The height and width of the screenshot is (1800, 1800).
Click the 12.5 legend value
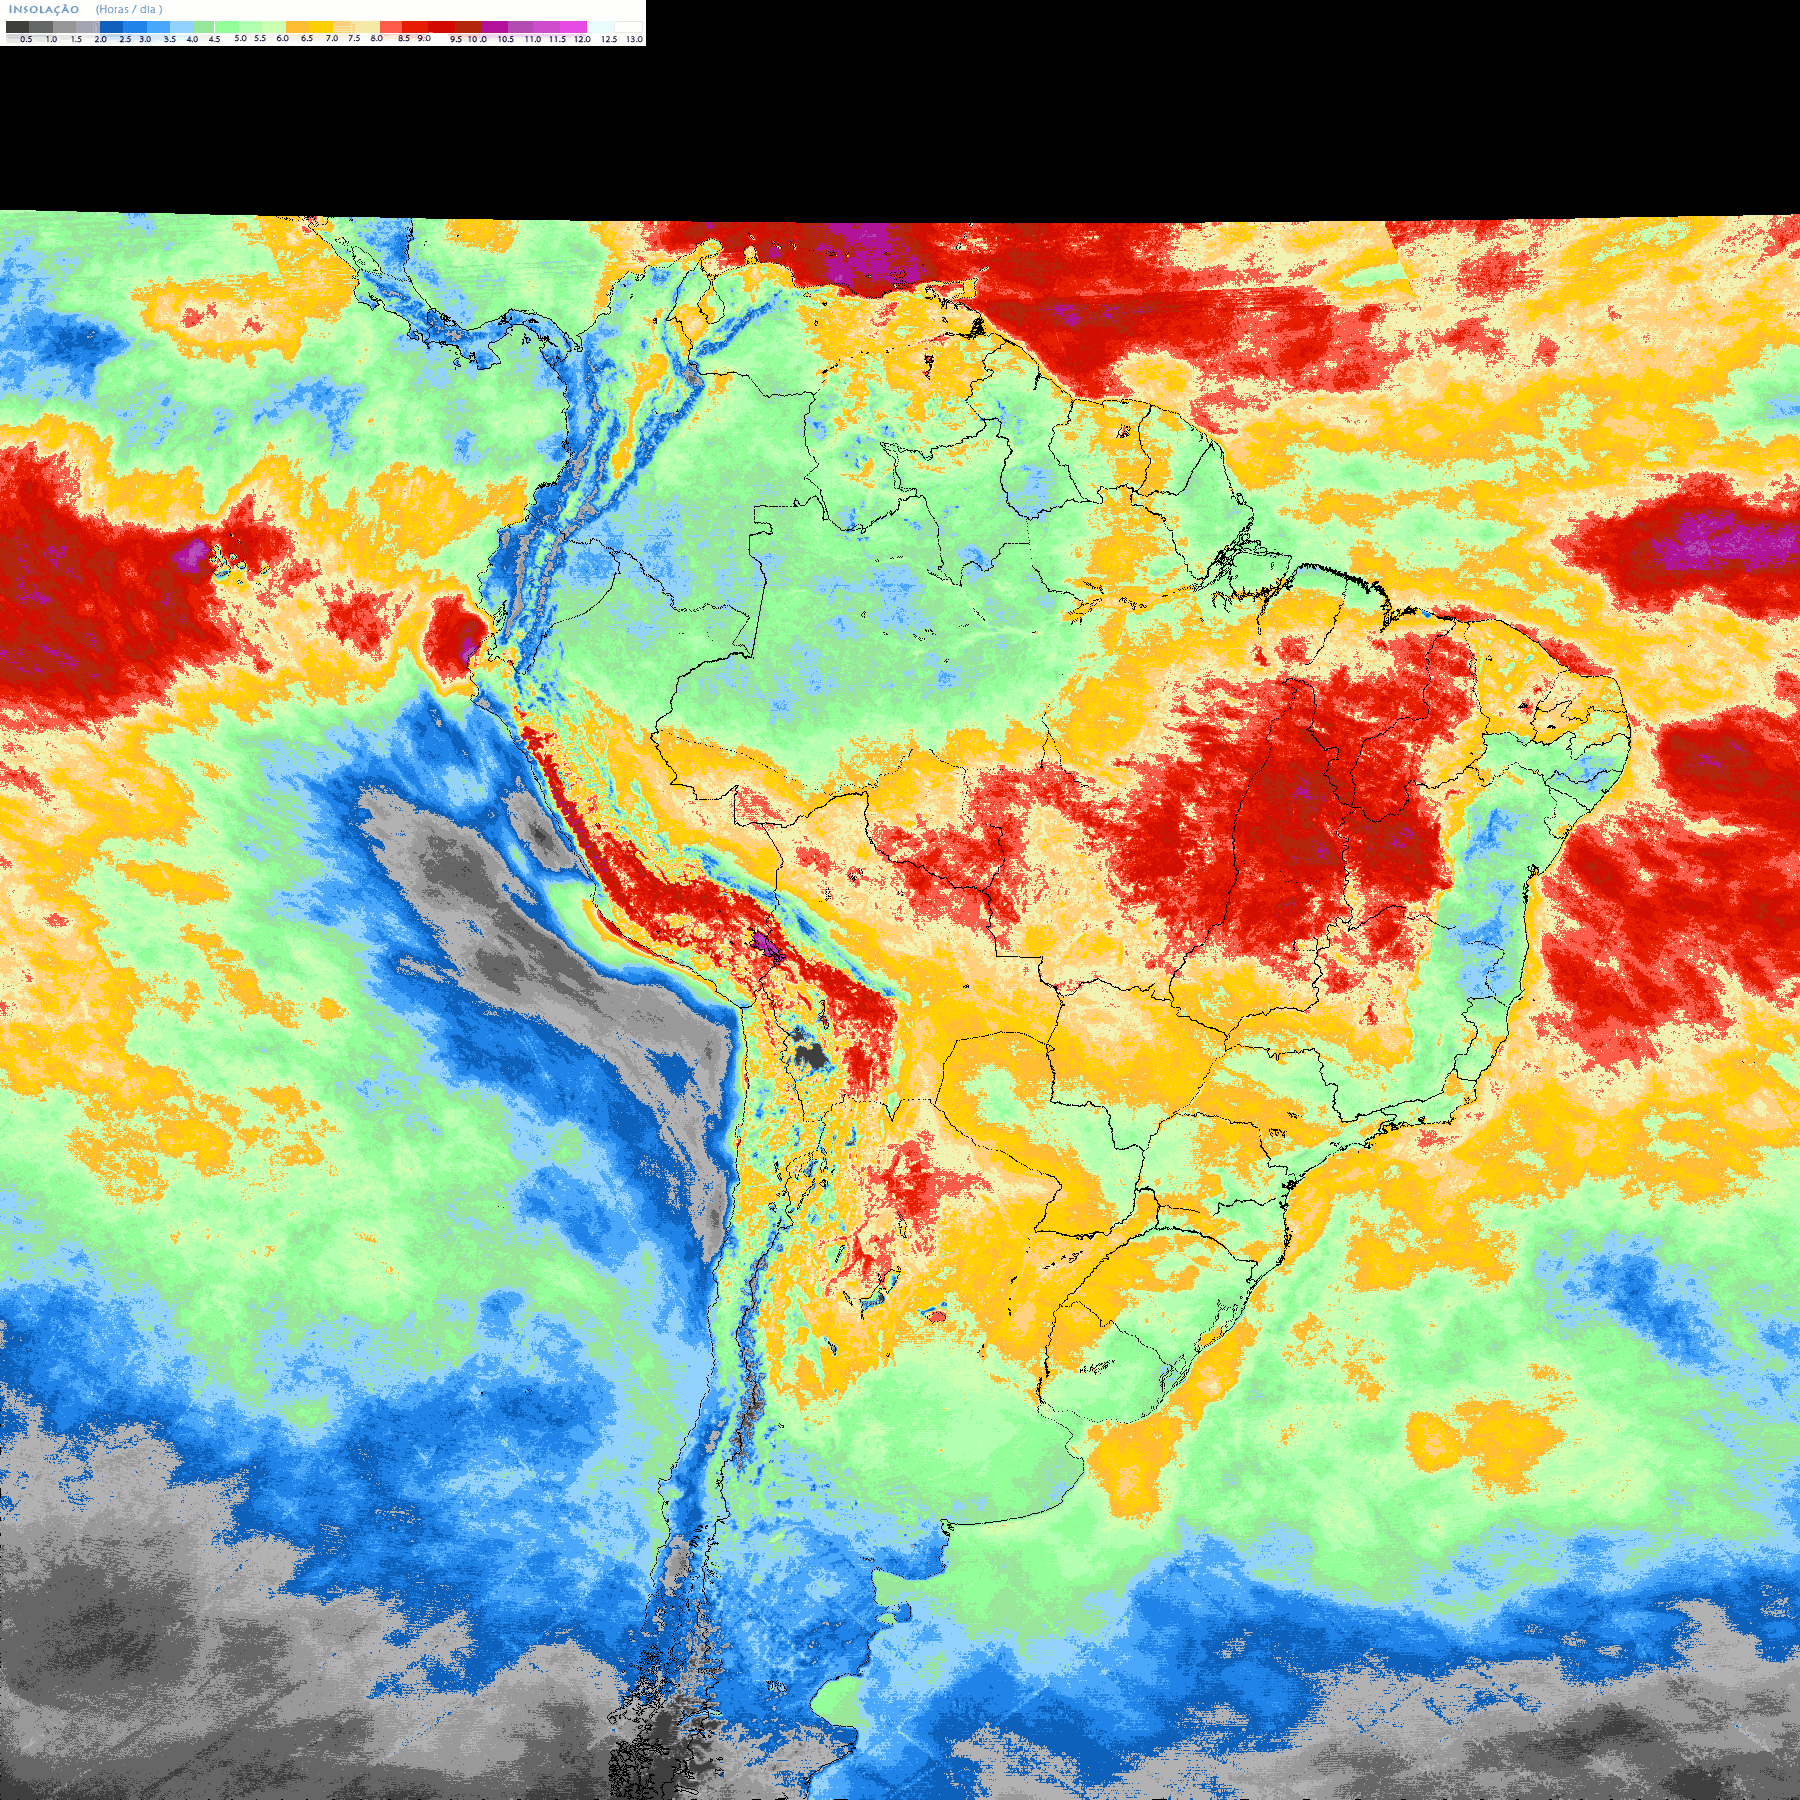(x=609, y=39)
